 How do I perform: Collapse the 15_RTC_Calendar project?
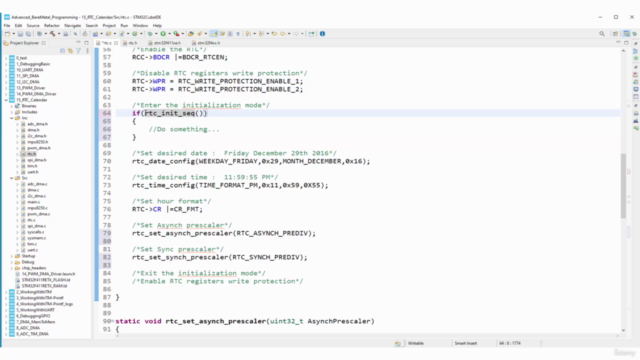(x=6, y=100)
